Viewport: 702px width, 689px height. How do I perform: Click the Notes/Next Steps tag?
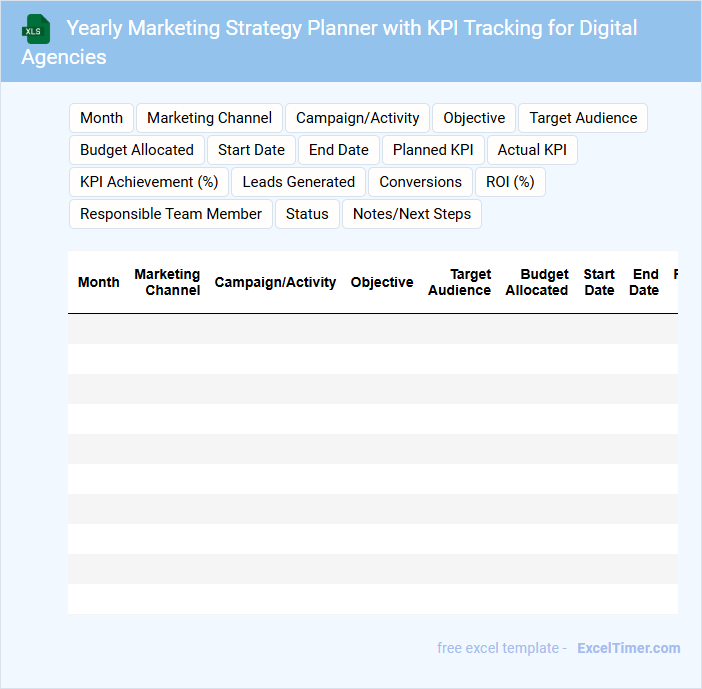click(x=412, y=214)
